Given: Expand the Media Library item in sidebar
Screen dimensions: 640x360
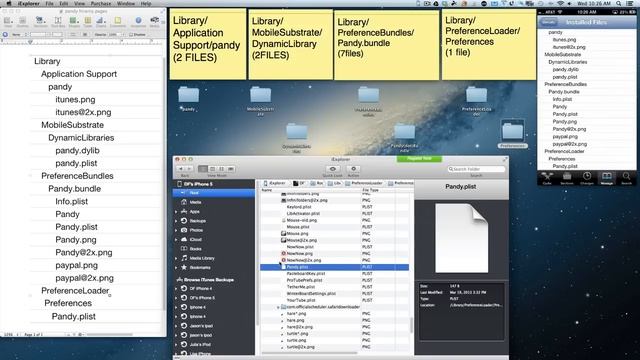Looking at the screenshot, I should (176, 258).
